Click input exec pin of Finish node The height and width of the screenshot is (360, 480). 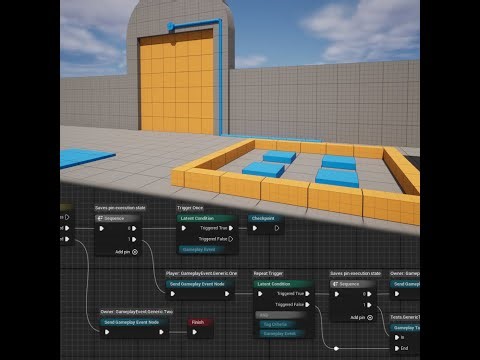click(x=195, y=332)
